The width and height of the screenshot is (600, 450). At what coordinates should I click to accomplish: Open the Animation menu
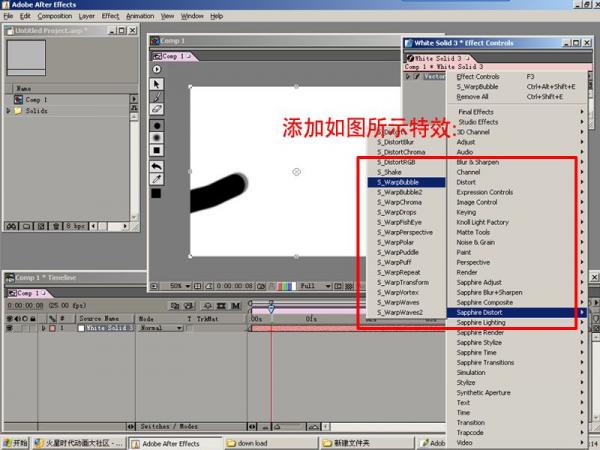140,16
